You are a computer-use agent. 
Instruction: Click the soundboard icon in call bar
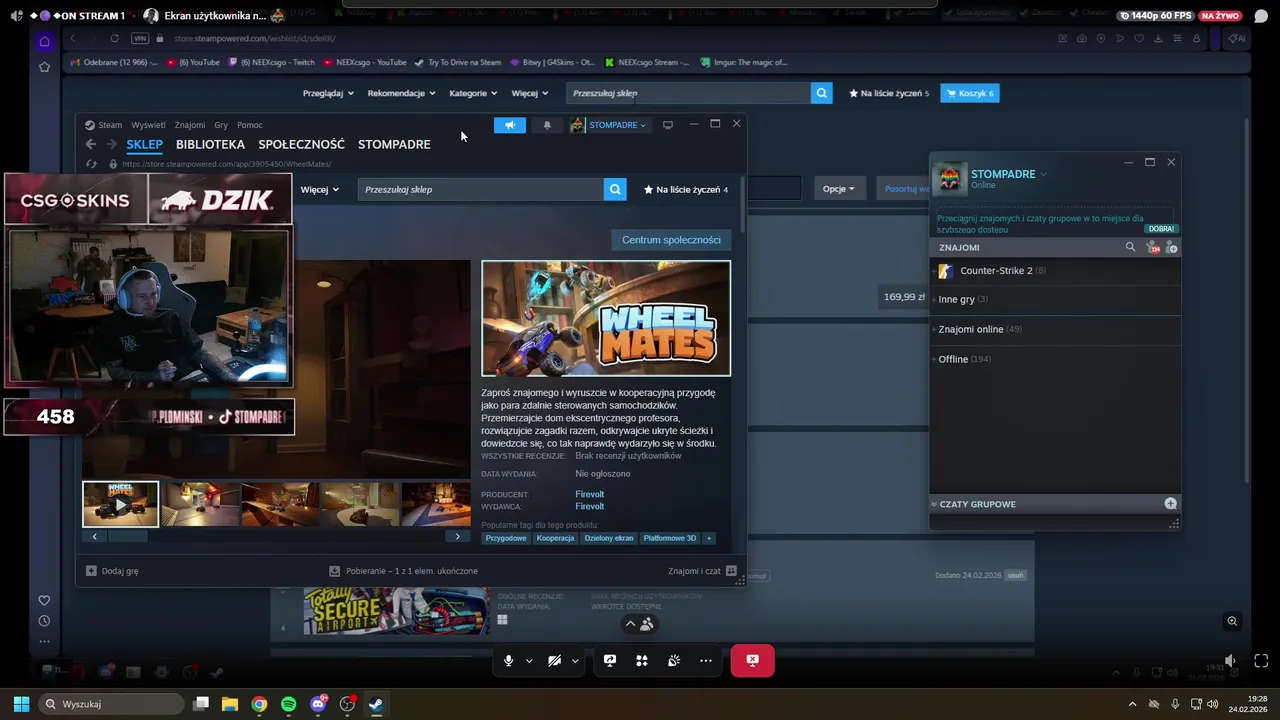click(x=674, y=660)
